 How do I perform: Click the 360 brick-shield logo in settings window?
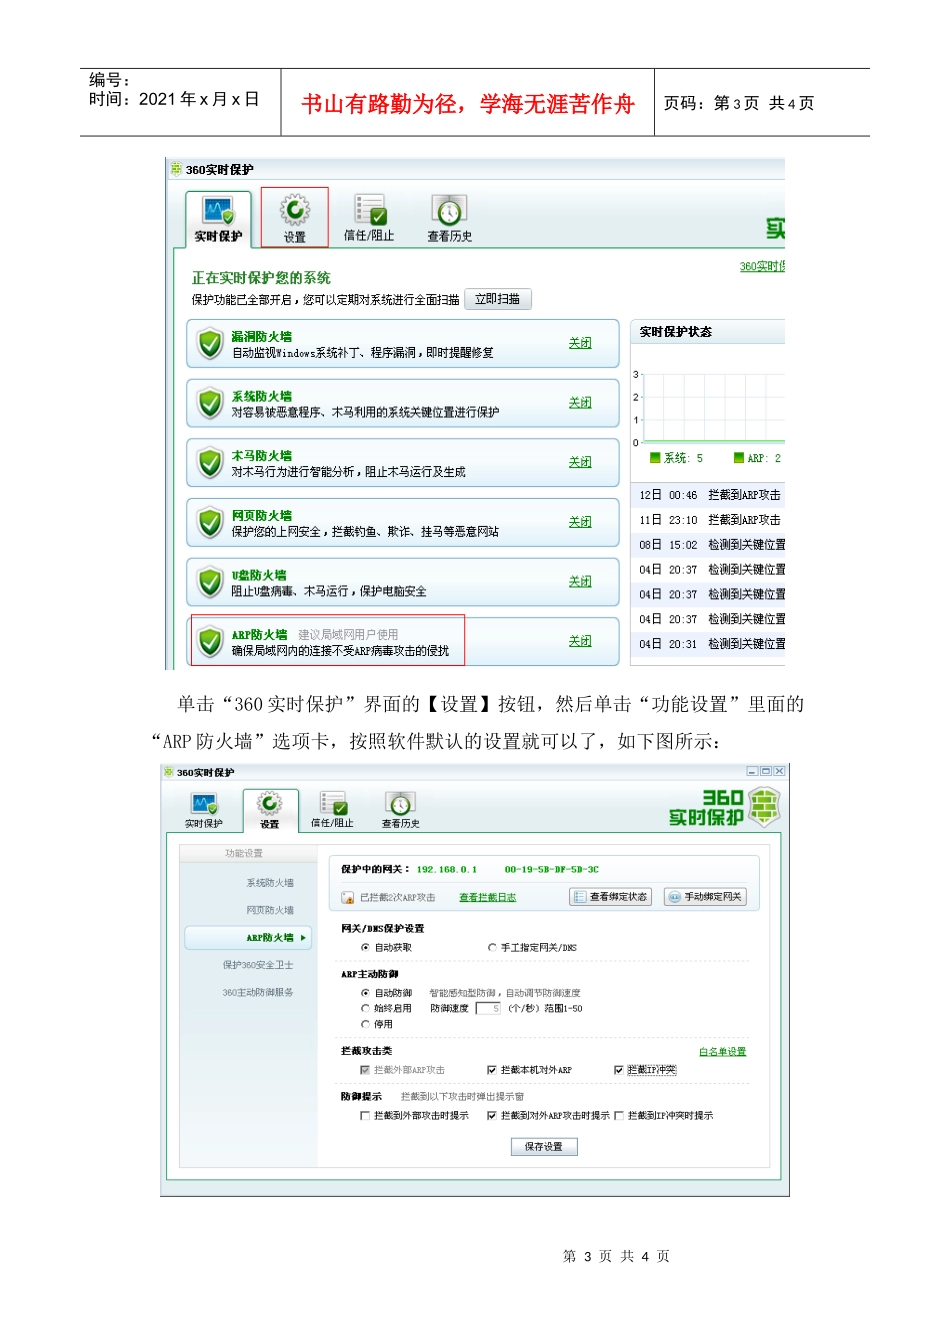[764, 807]
